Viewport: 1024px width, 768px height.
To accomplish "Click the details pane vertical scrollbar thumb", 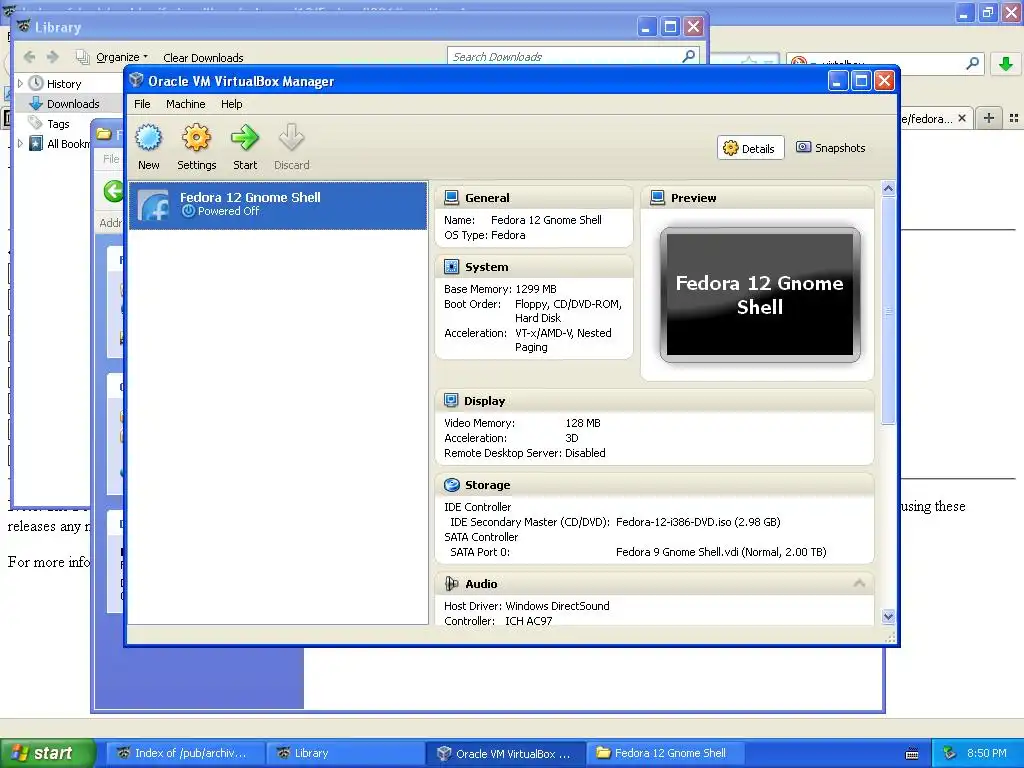I will click(888, 311).
